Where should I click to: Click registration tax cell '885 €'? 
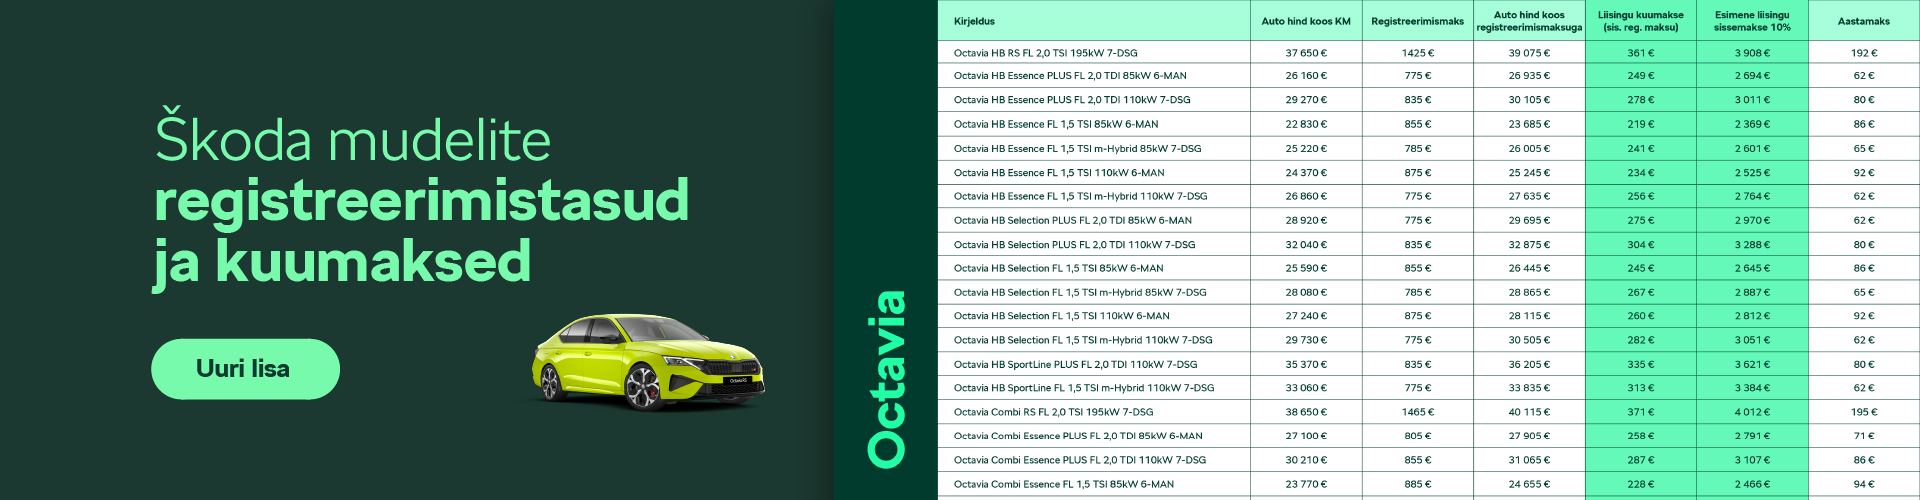point(1417,484)
